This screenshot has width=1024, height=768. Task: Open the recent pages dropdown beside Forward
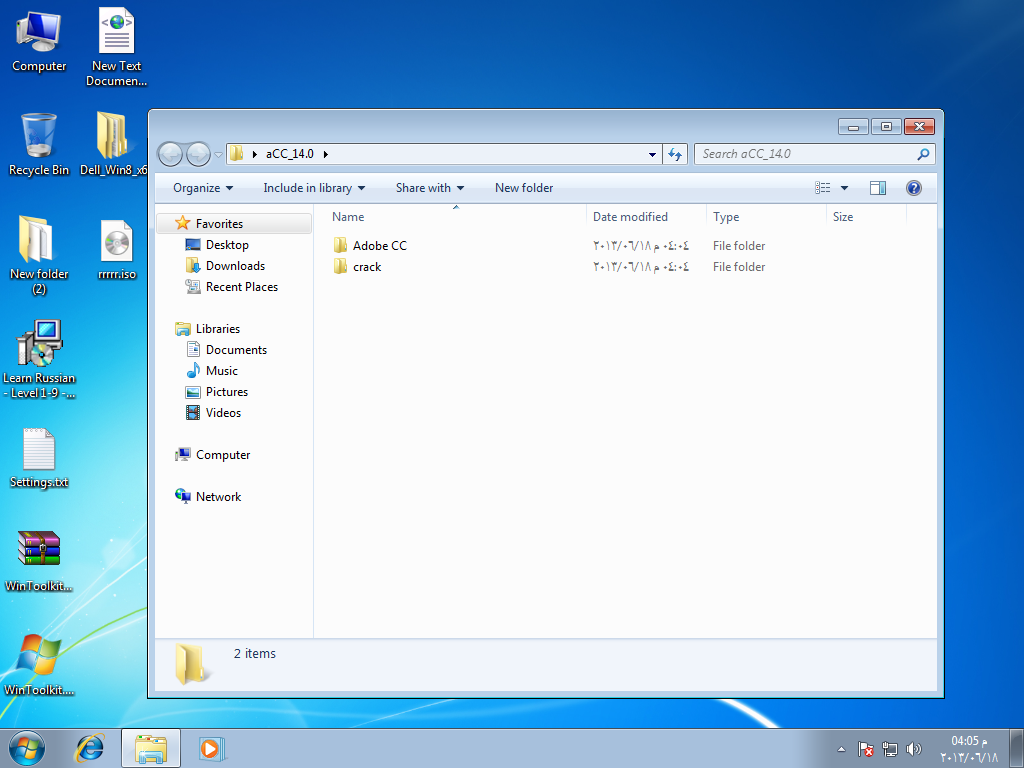click(218, 155)
